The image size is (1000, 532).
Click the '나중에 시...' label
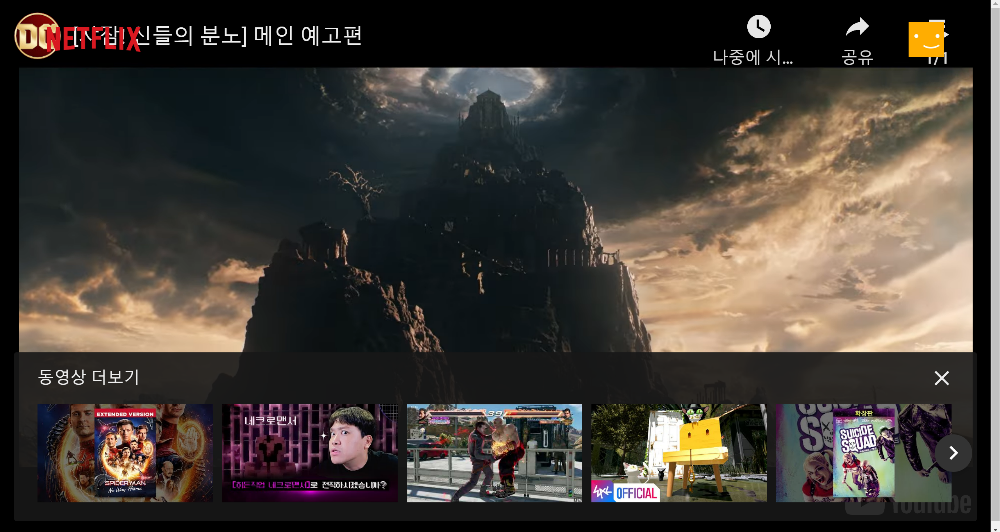753,57
